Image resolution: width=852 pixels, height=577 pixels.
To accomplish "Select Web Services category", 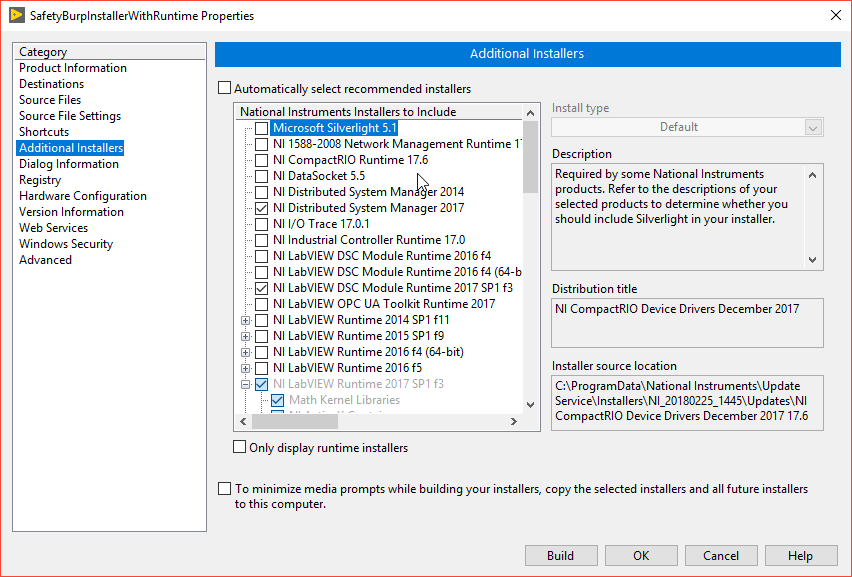I will pos(54,228).
